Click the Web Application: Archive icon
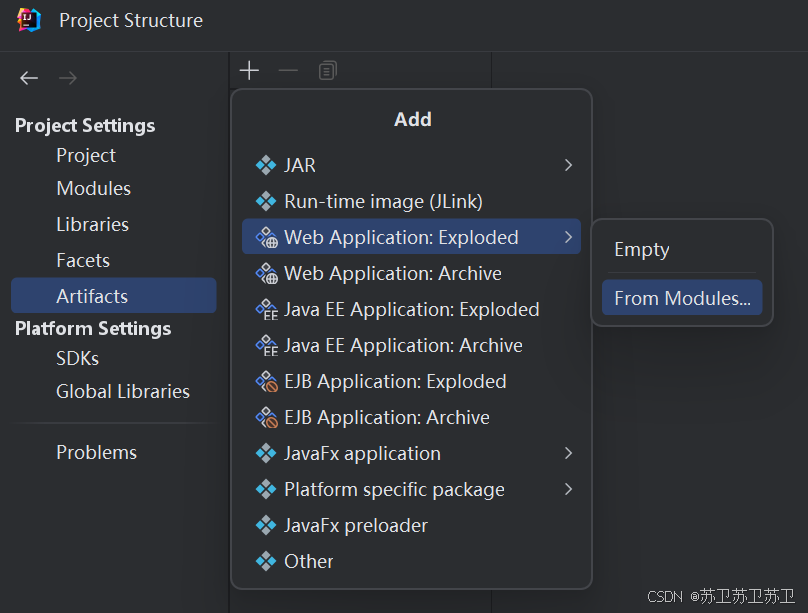The width and height of the screenshot is (808, 613). click(x=266, y=273)
